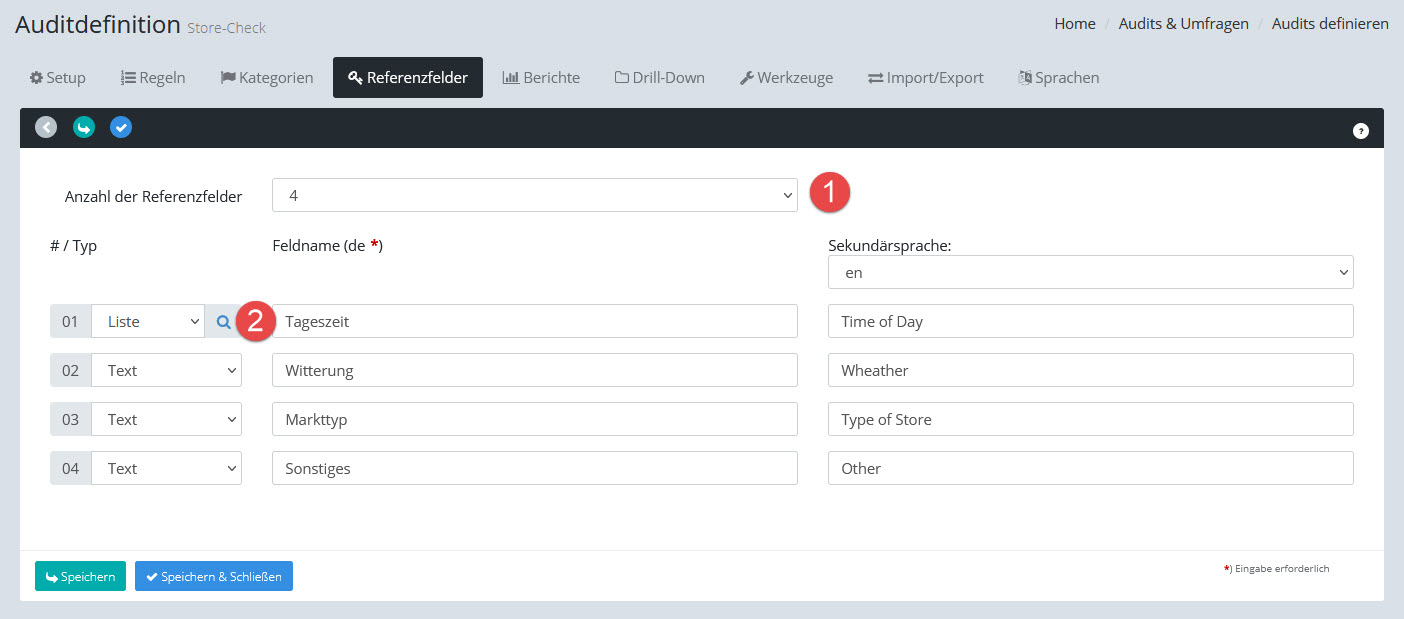Click the grey back arrow icon
Screen dimensions: 1404x619
(46, 127)
